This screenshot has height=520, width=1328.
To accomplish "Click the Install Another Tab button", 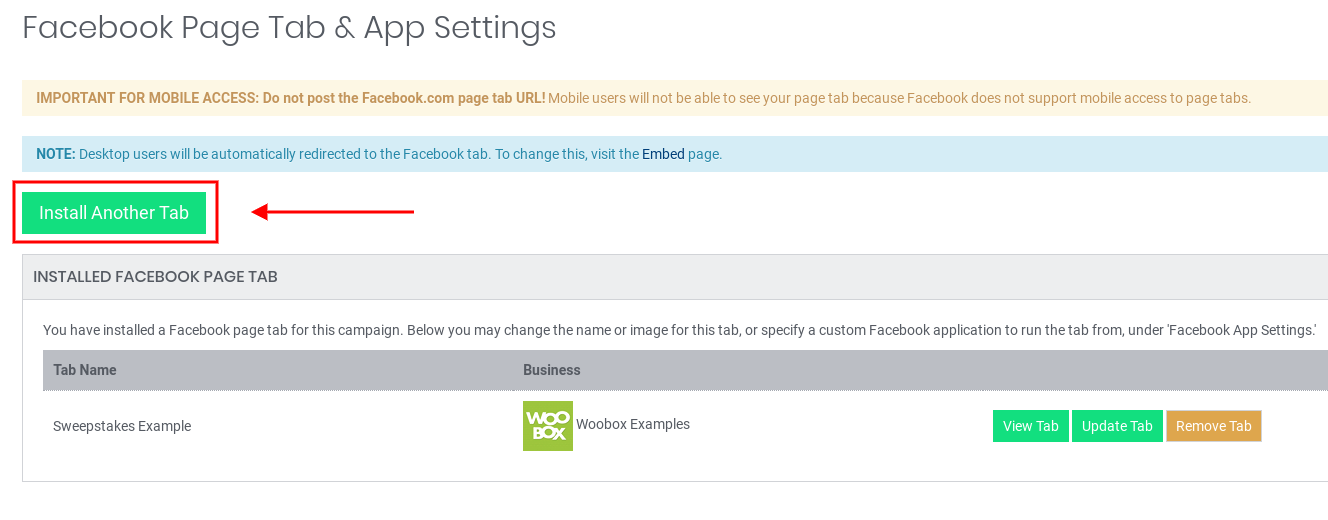I will (x=114, y=213).
